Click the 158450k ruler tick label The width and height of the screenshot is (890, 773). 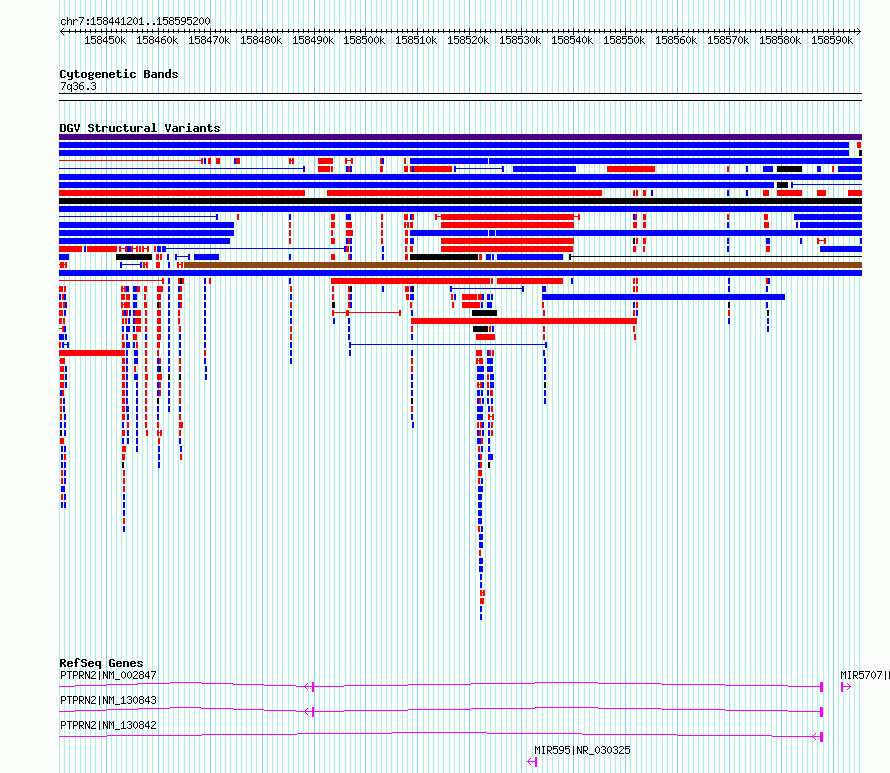105,40
